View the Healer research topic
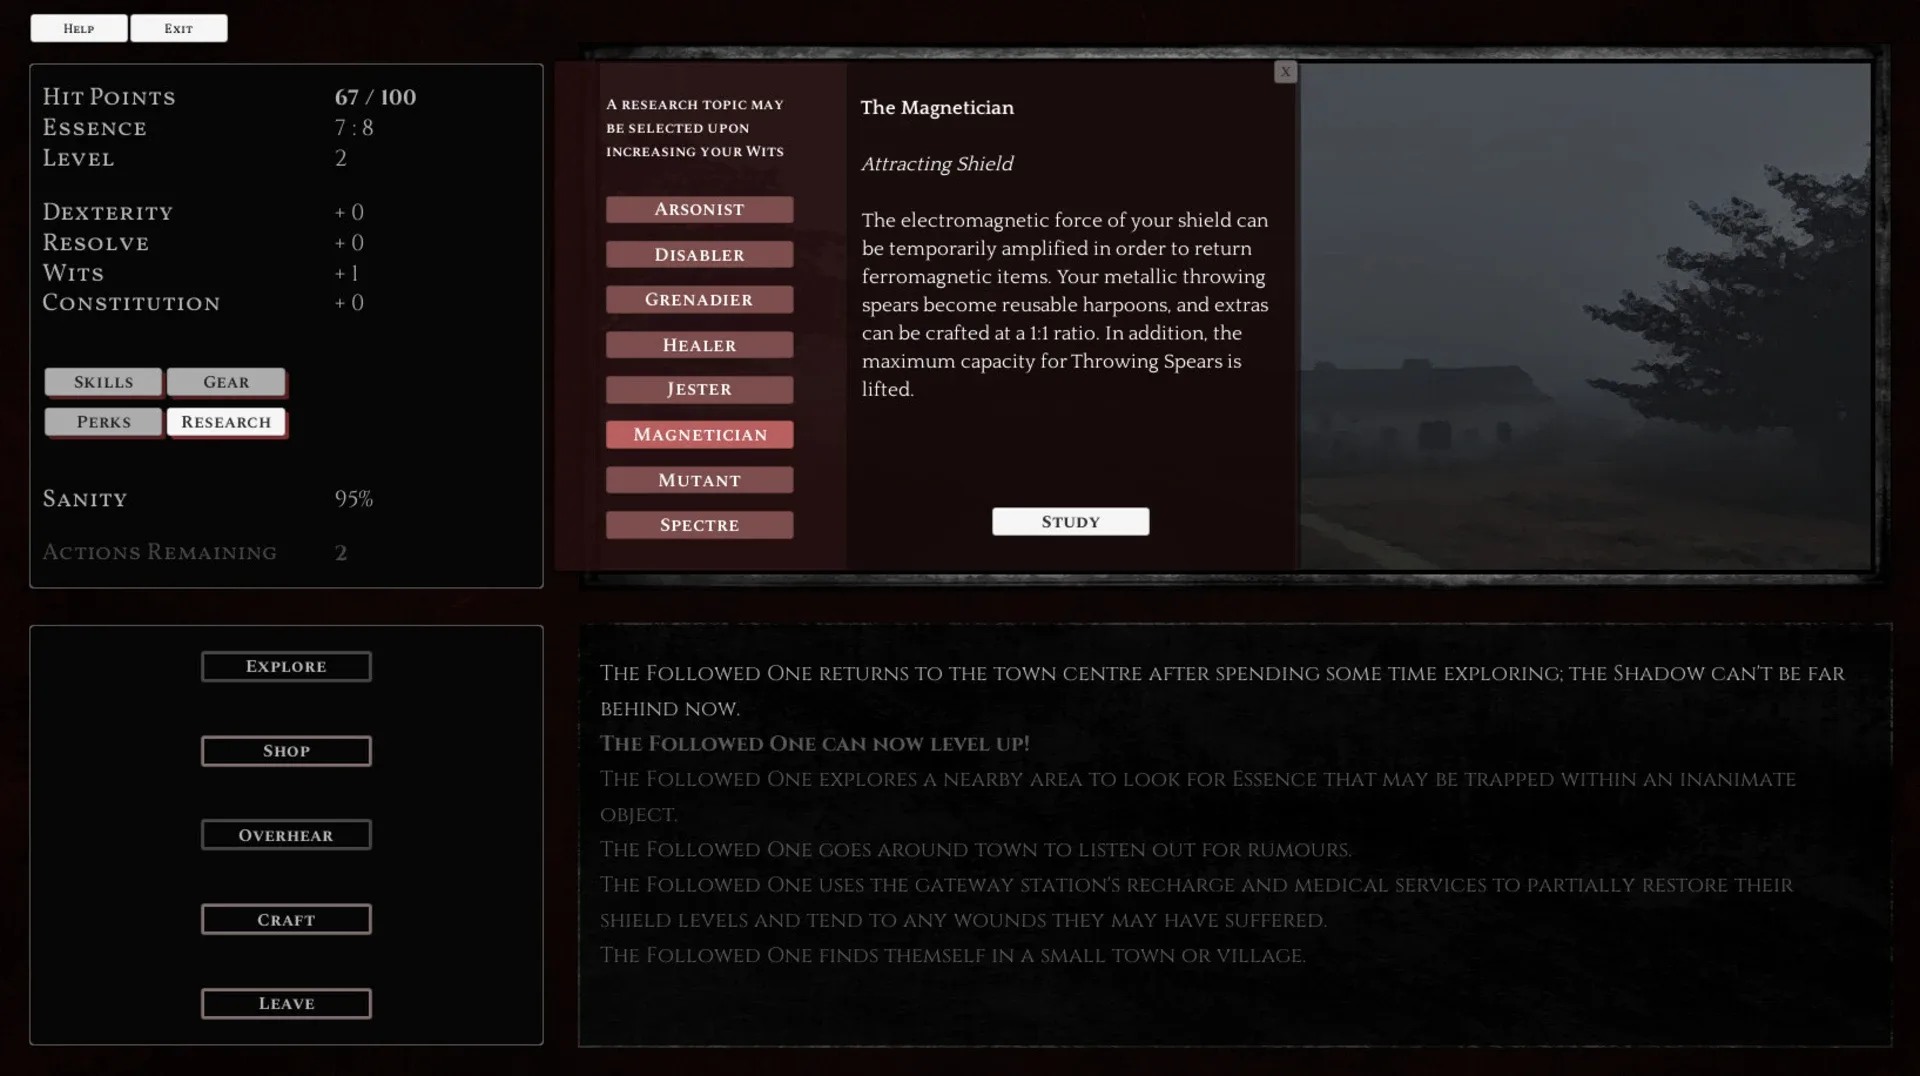The width and height of the screenshot is (1920, 1076). [699, 345]
